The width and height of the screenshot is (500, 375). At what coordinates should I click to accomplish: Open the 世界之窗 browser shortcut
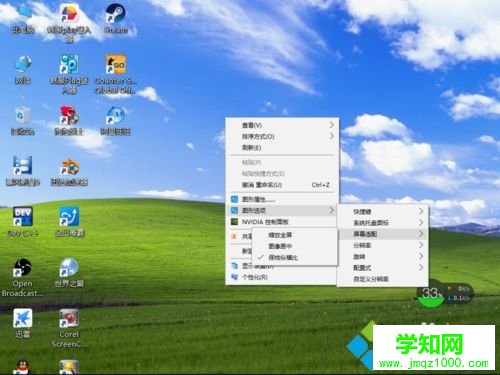tap(69, 272)
